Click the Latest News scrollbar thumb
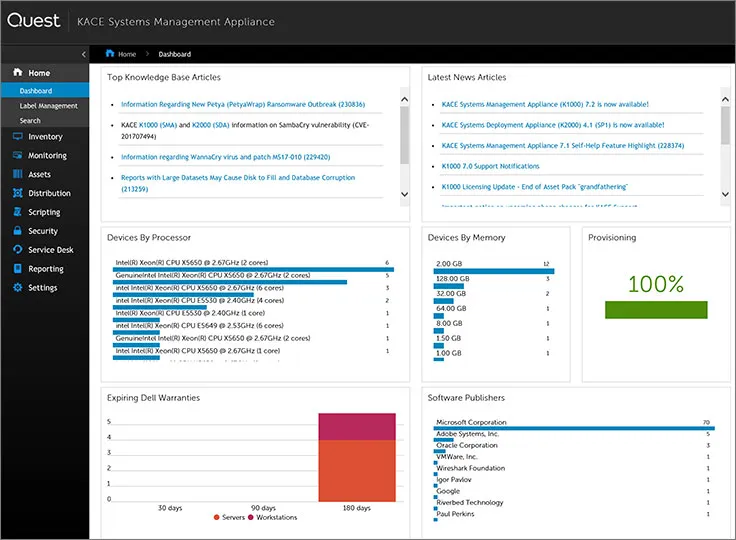This screenshot has height=540, width=736. pyautogui.click(x=725, y=125)
